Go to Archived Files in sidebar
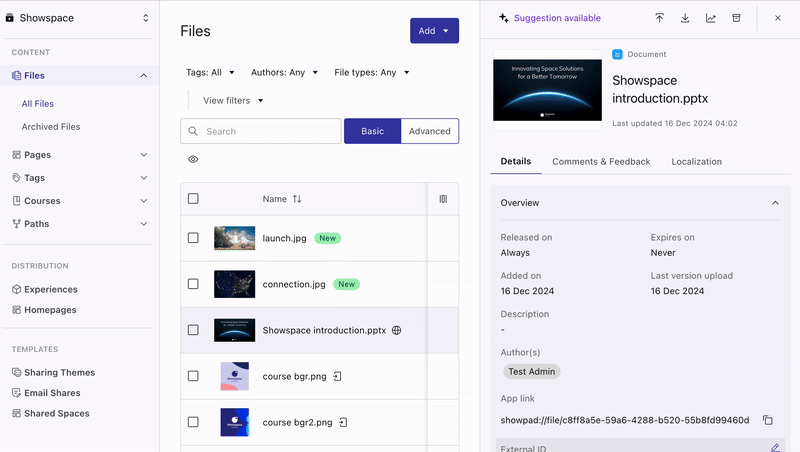The height and width of the screenshot is (452, 800). click(x=51, y=127)
